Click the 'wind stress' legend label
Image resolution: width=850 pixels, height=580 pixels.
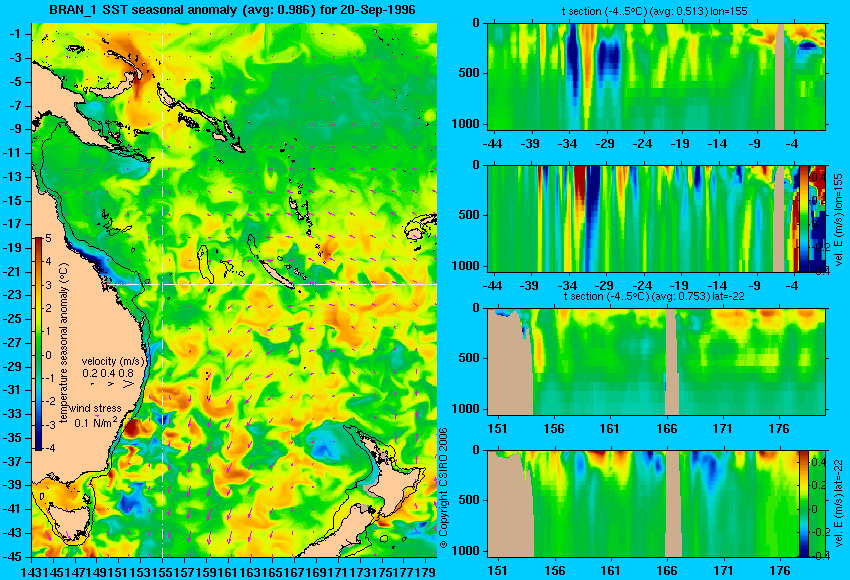(95, 408)
